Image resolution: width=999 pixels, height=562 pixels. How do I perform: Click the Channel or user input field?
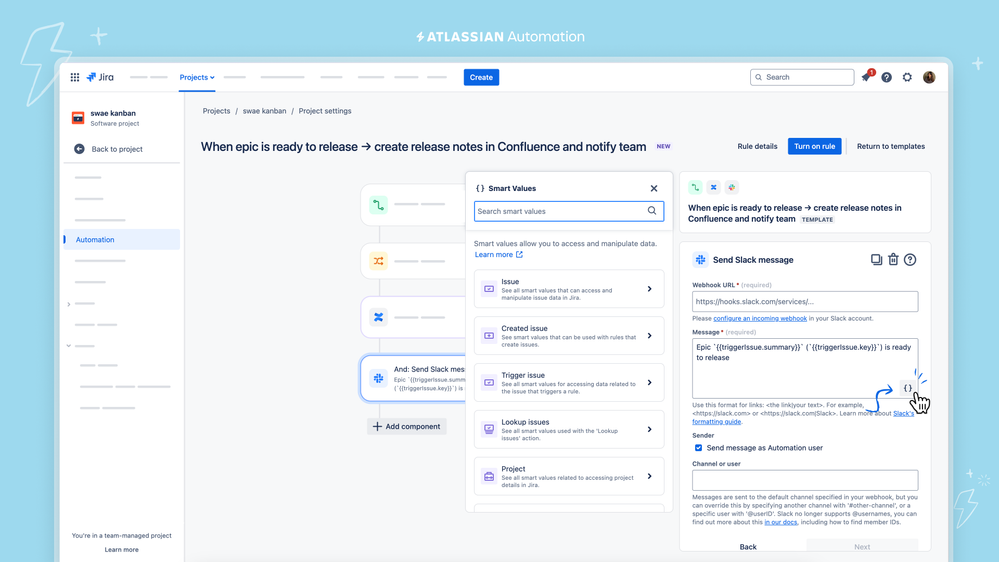805,480
